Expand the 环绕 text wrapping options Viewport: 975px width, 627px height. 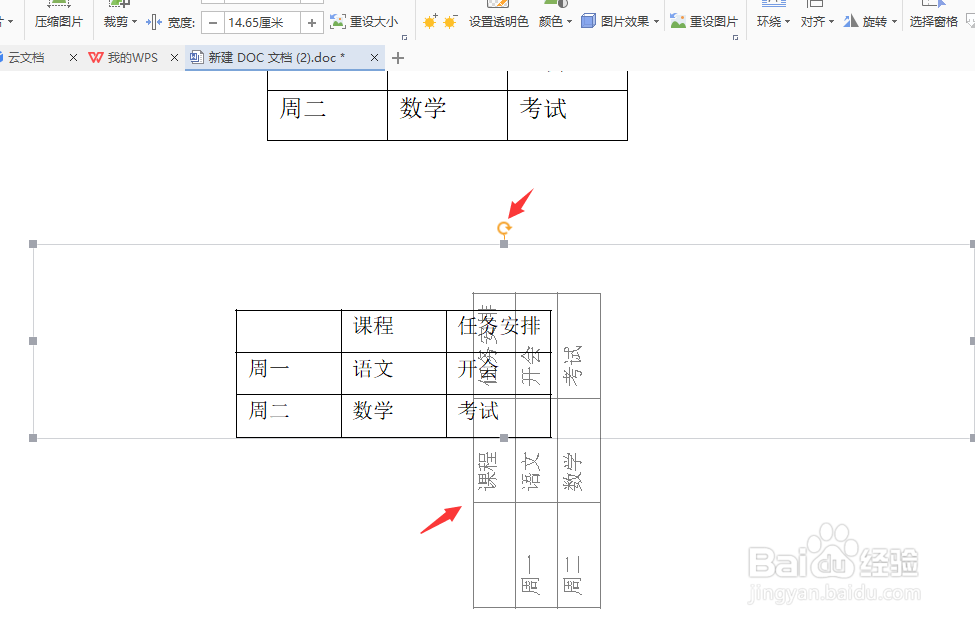click(772, 22)
